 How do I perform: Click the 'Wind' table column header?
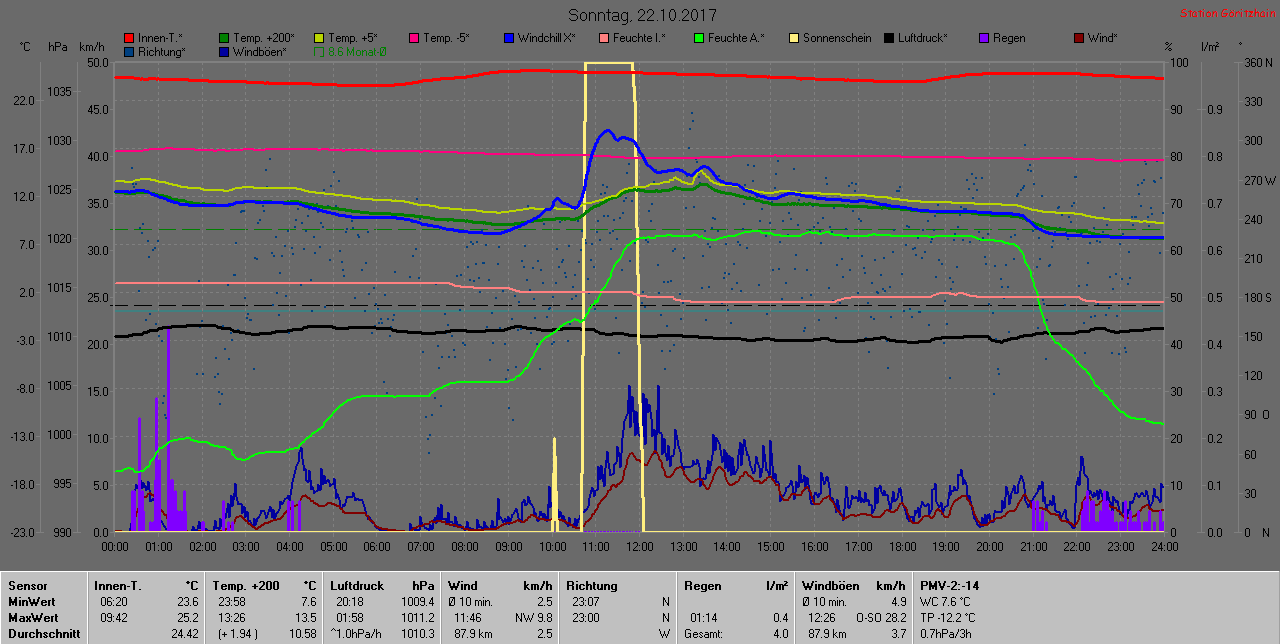point(463,585)
